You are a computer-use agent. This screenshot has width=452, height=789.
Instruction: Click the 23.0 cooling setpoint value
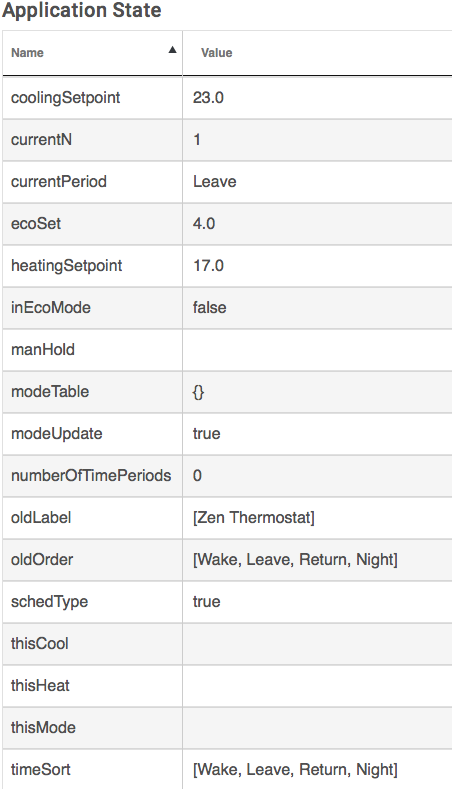pyautogui.click(x=208, y=98)
